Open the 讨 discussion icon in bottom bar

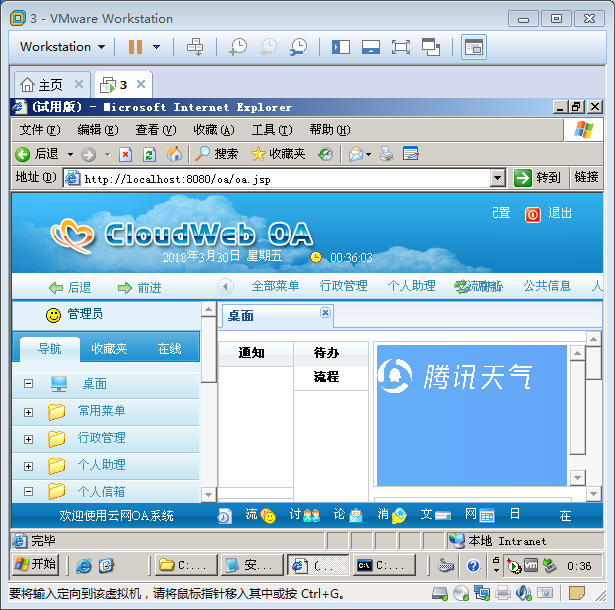[x=312, y=515]
